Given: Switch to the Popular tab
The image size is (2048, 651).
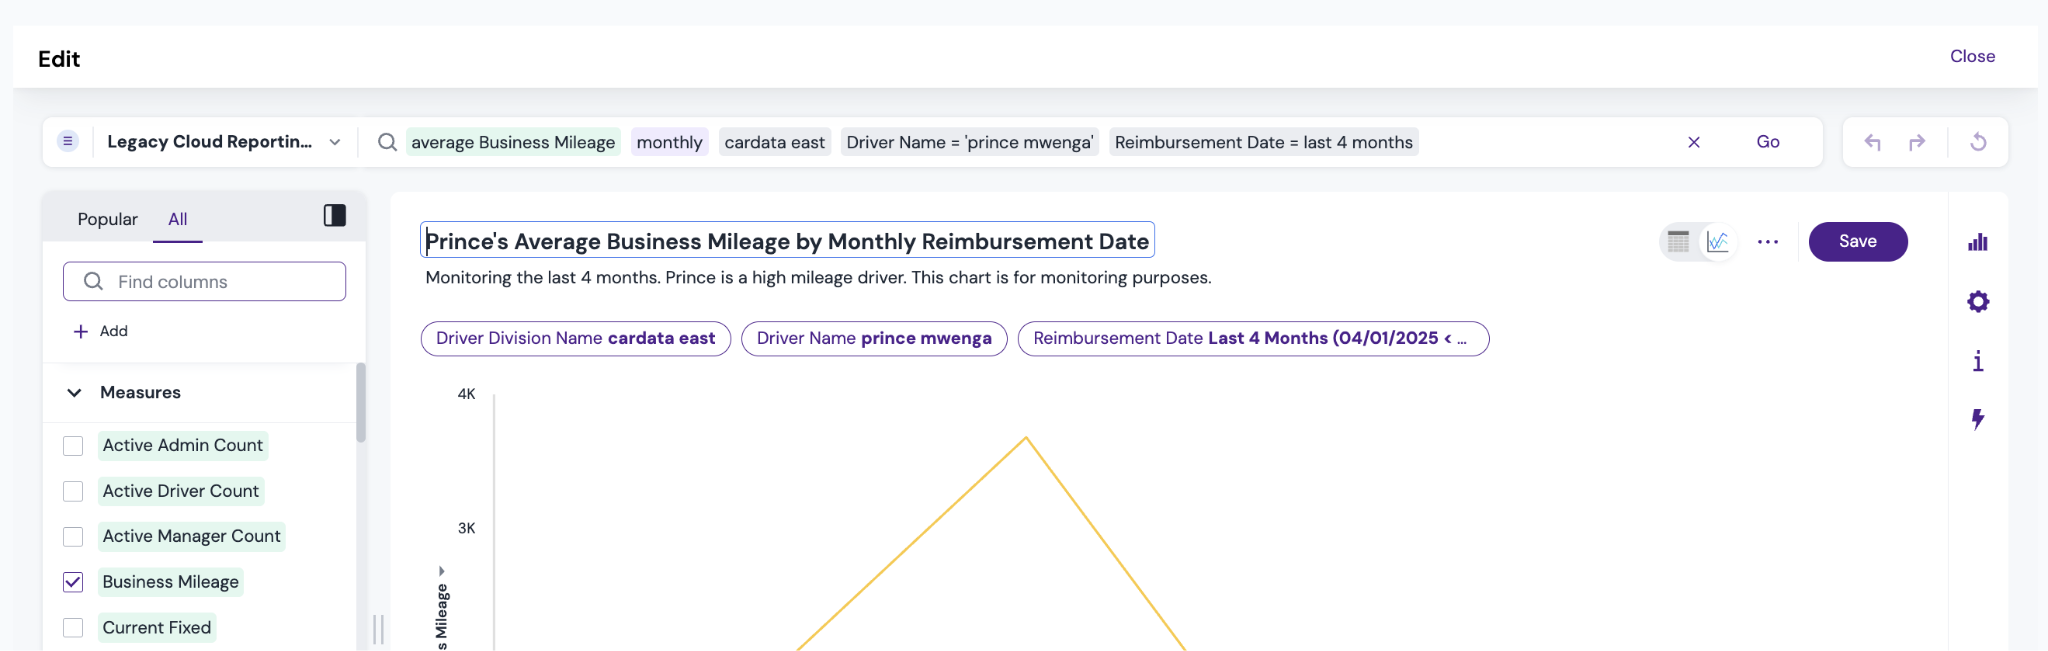Looking at the screenshot, I should coord(108,219).
